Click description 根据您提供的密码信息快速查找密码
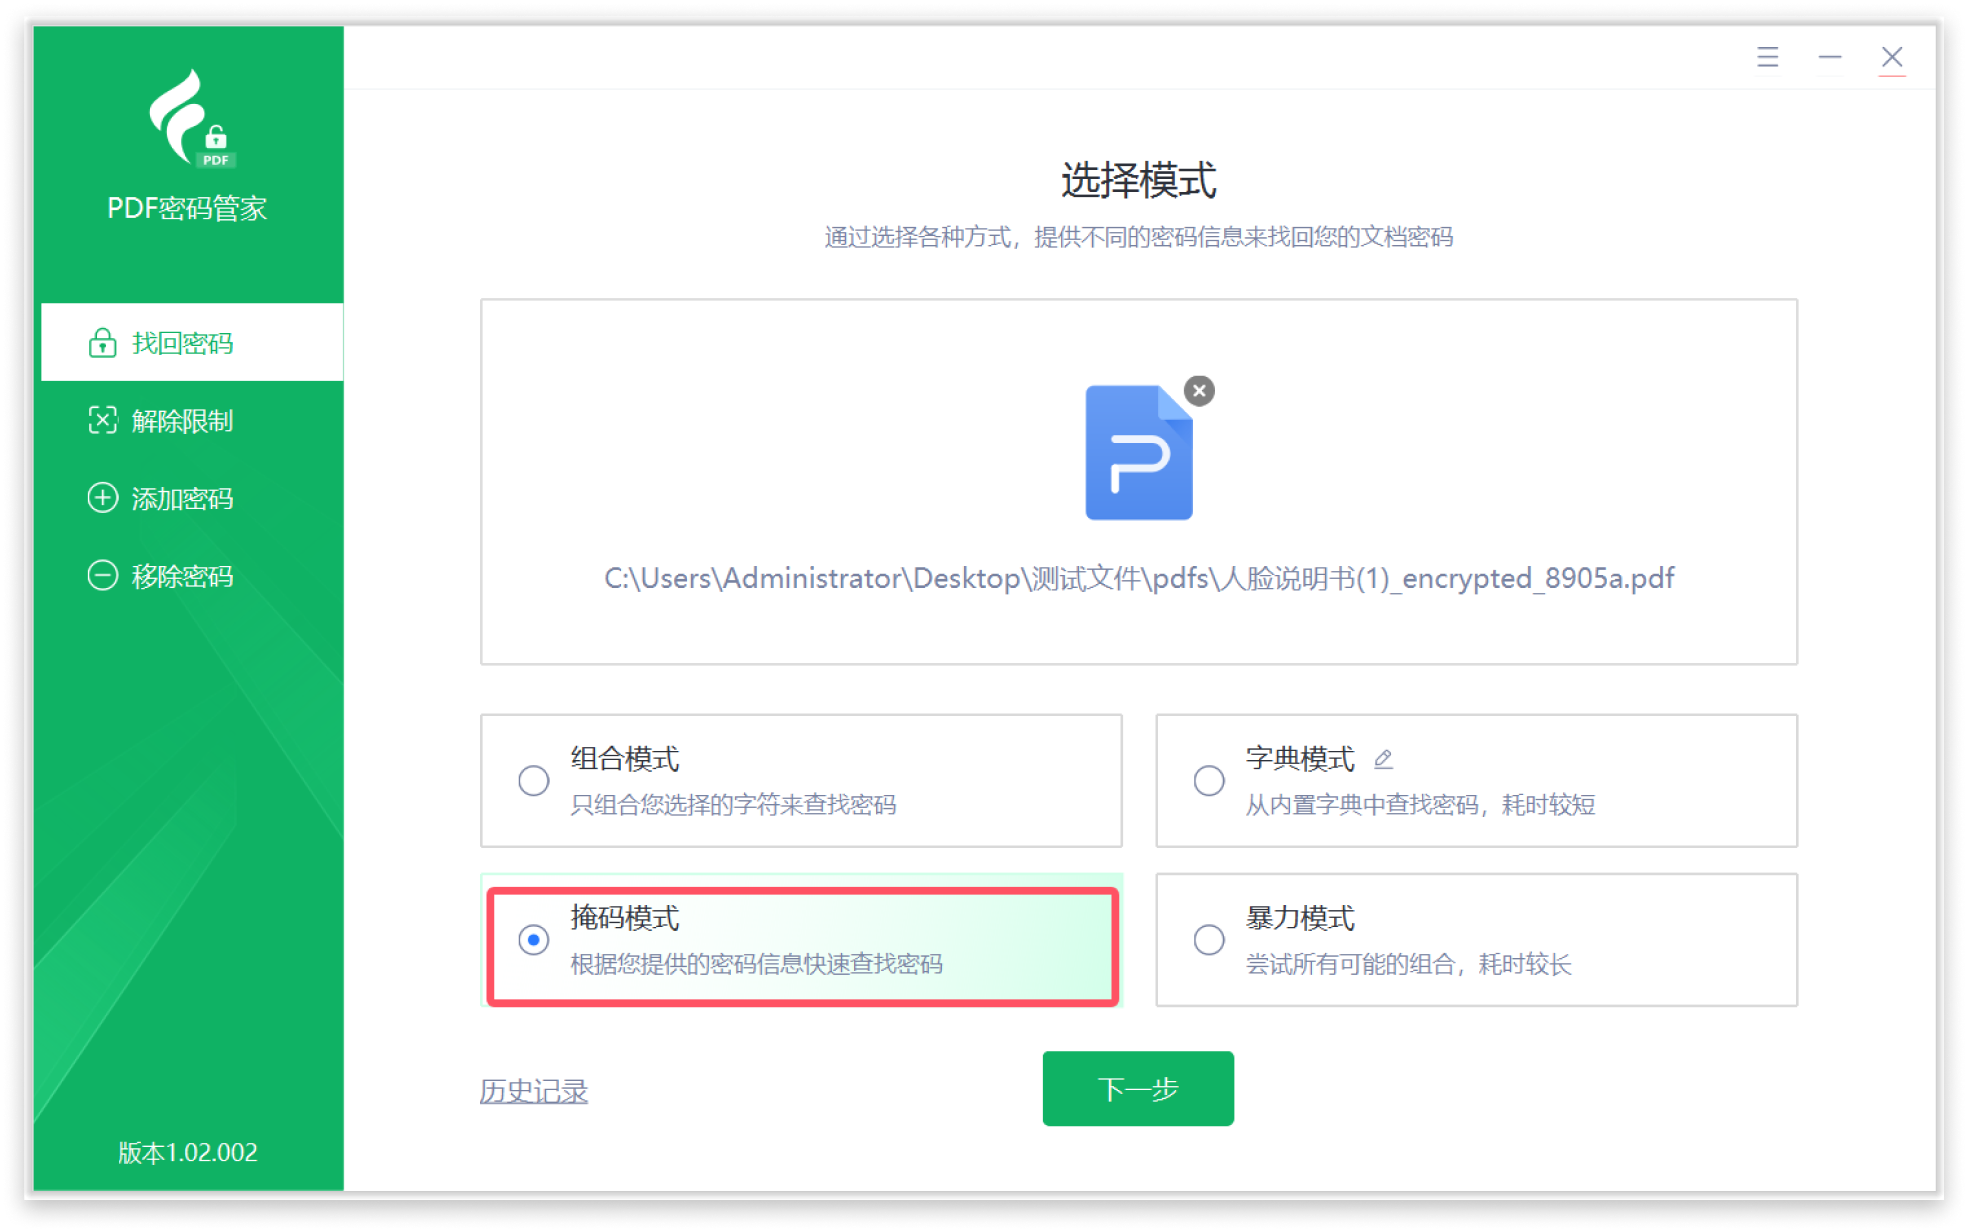This screenshot has height=1232, width=1968. tap(756, 964)
